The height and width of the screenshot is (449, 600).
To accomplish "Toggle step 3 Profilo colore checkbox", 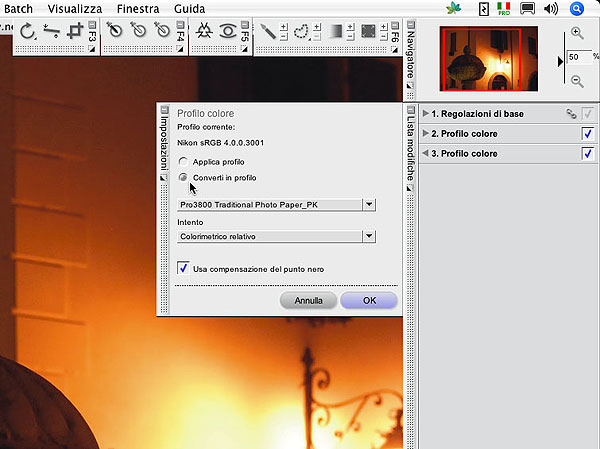I will (587, 153).
